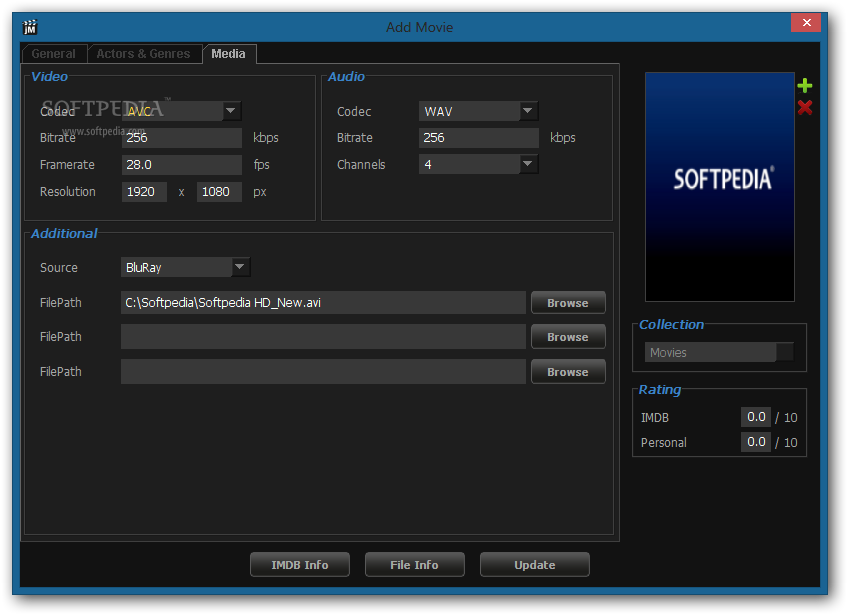This screenshot has width=848, height=615.
Task: Click the second empty FilePath field
Action: point(323,336)
